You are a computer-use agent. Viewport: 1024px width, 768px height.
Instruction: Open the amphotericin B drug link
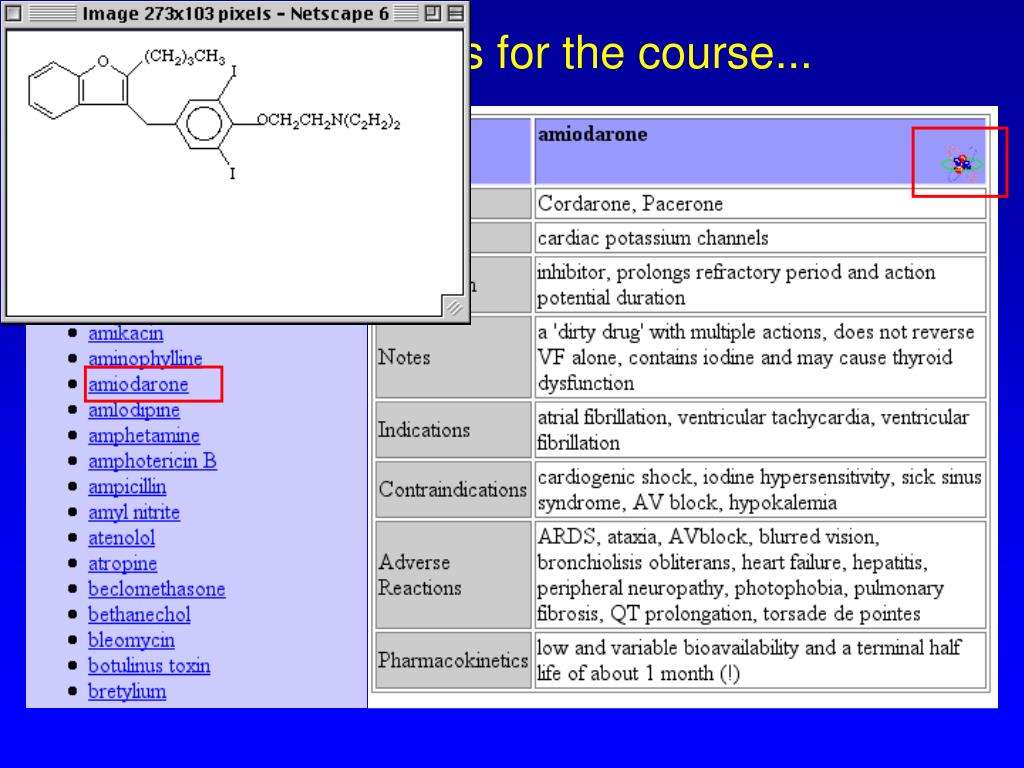point(152,461)
